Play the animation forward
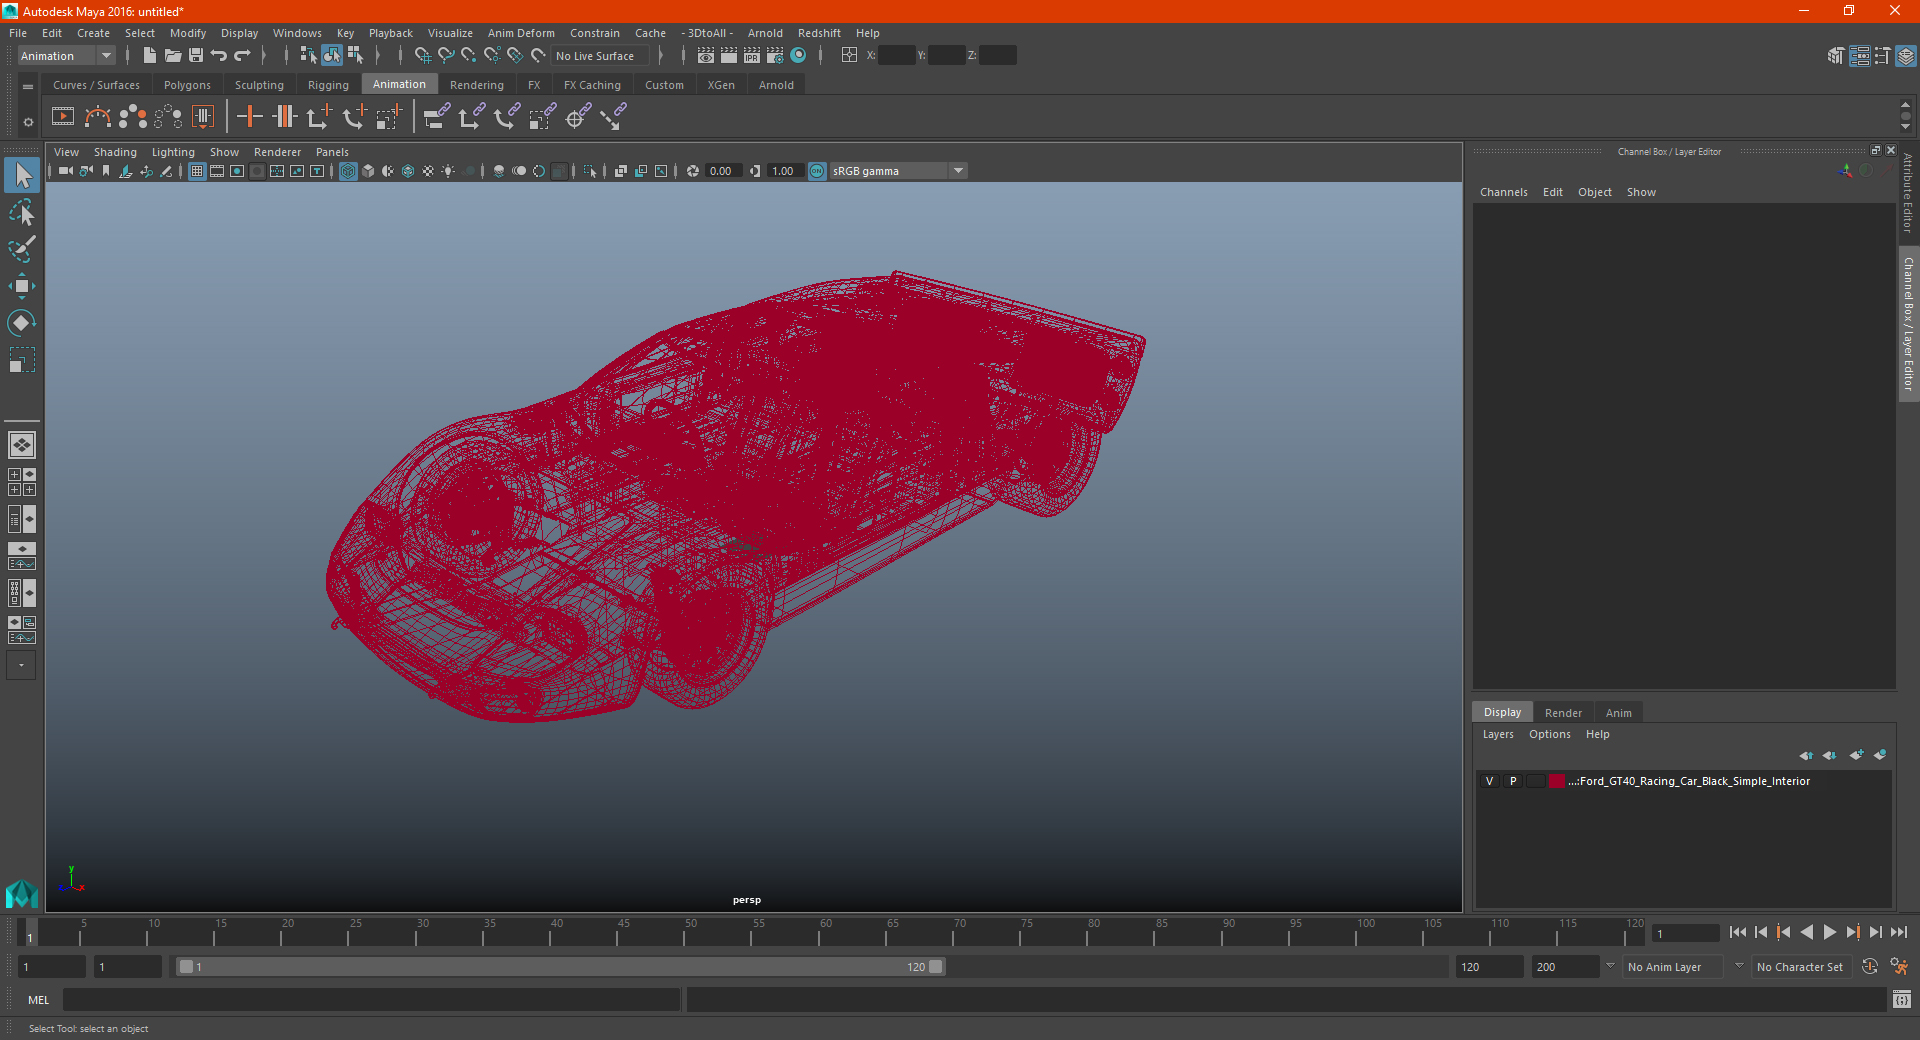 click(1829, 932)
